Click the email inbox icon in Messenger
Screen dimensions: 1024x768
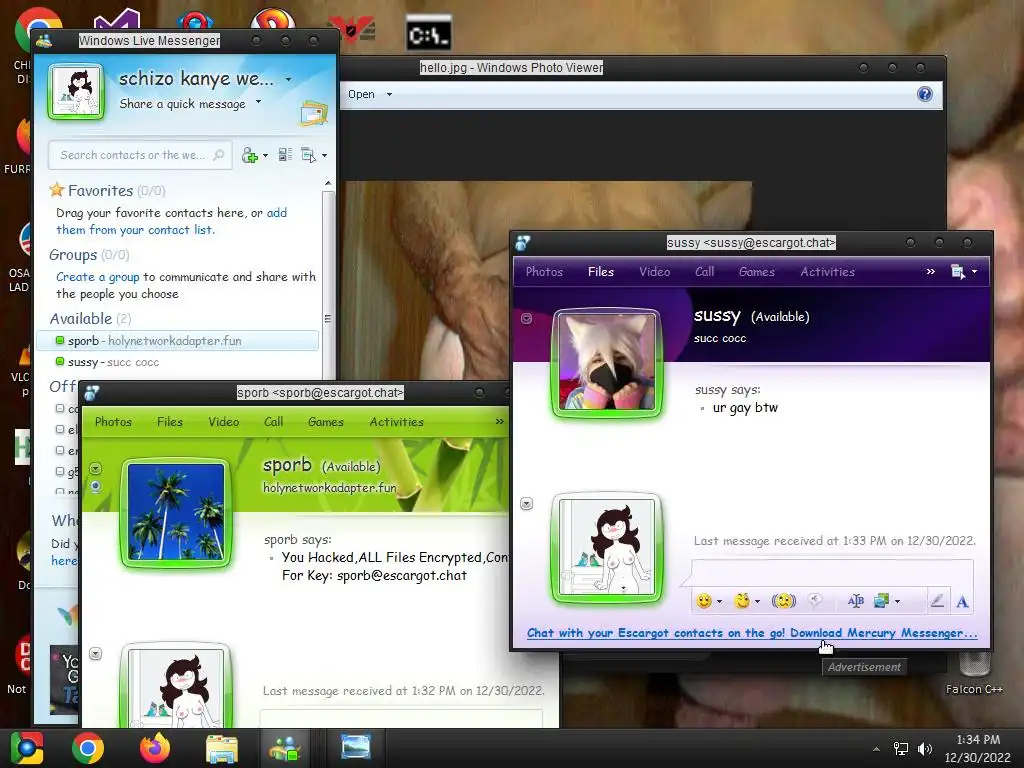click(313, 114)
